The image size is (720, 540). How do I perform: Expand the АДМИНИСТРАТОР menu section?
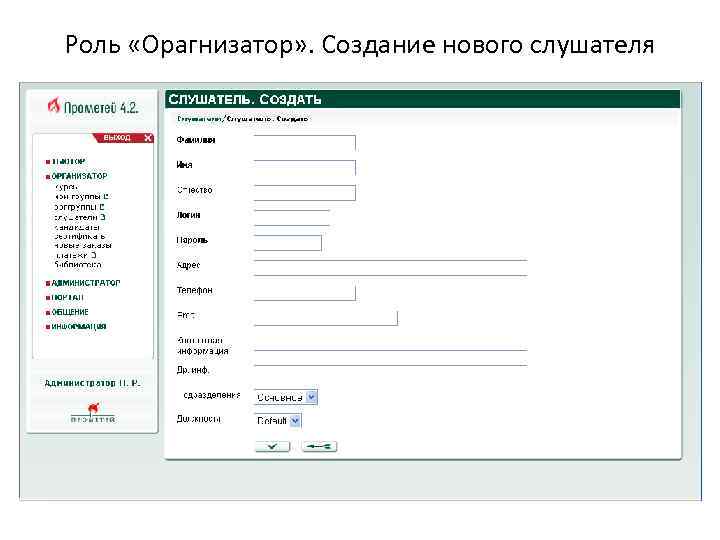click(x=85, y=283)
